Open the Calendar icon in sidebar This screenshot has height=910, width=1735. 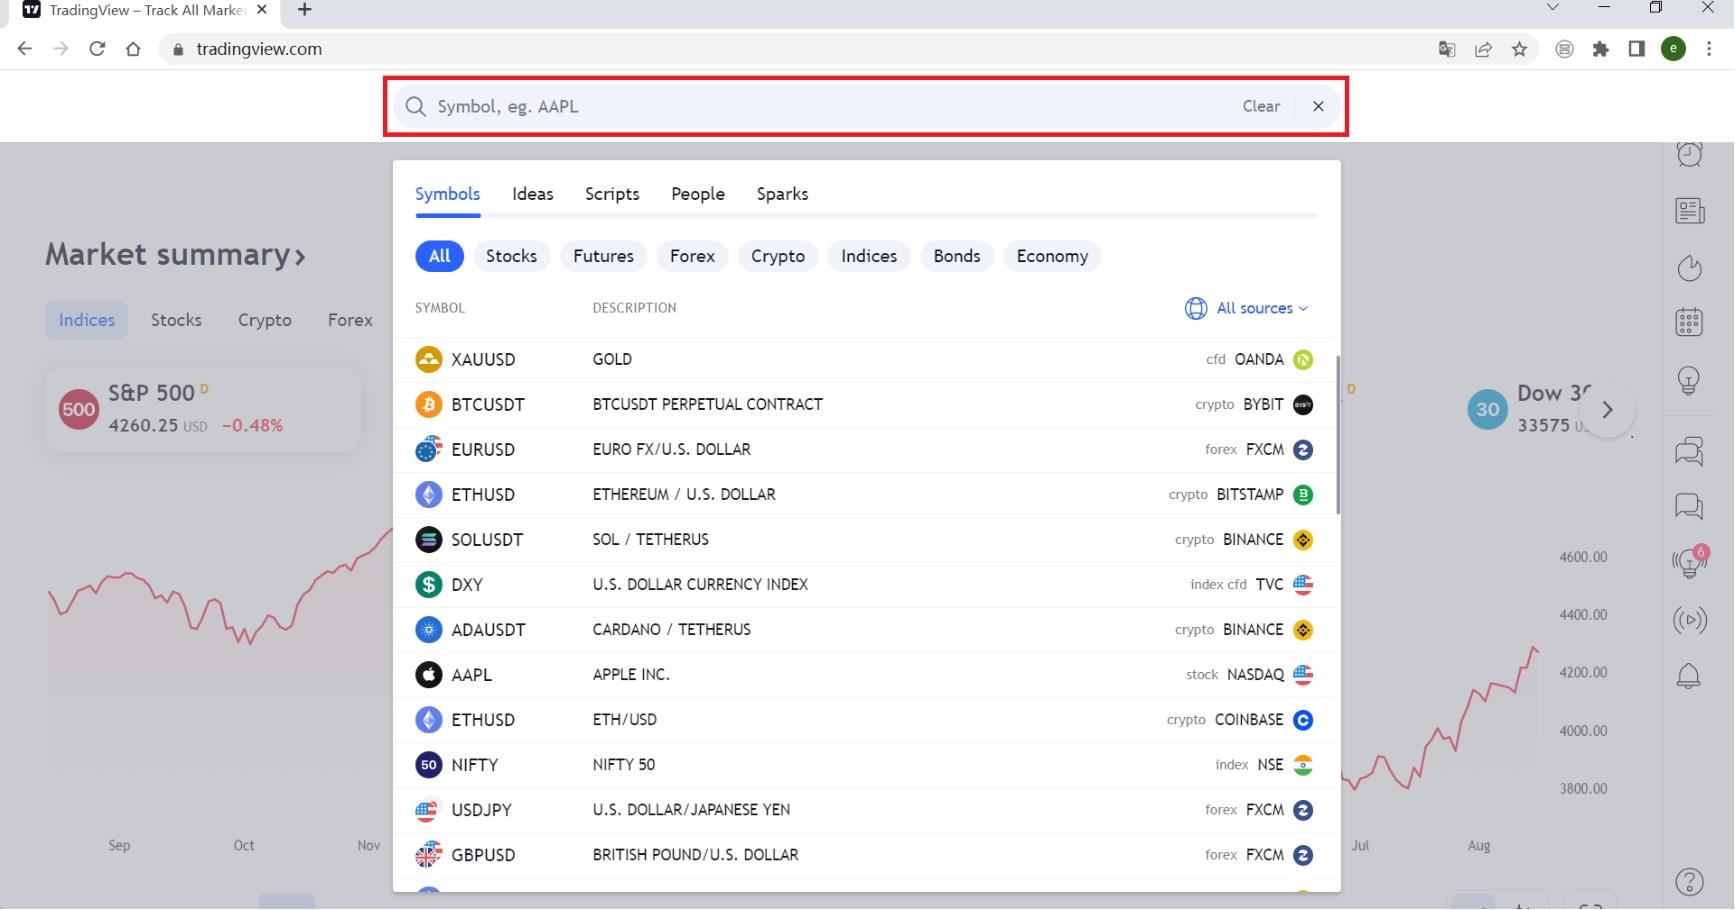coord(1689,323)
